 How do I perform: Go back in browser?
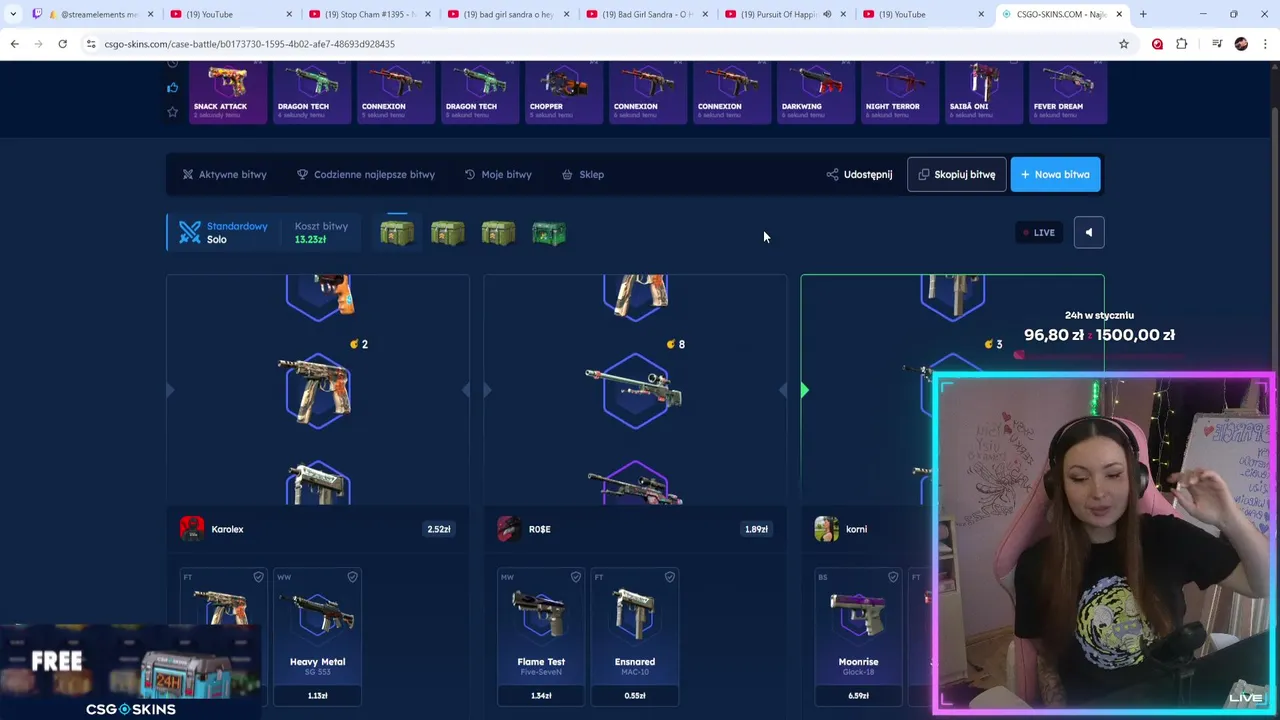(x=15, y=44)
